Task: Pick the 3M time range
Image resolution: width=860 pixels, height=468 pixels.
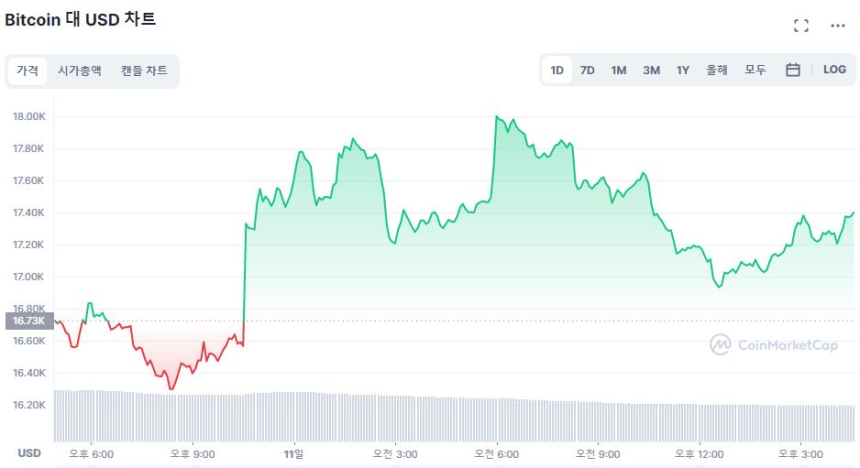Action: coord(651,70)
